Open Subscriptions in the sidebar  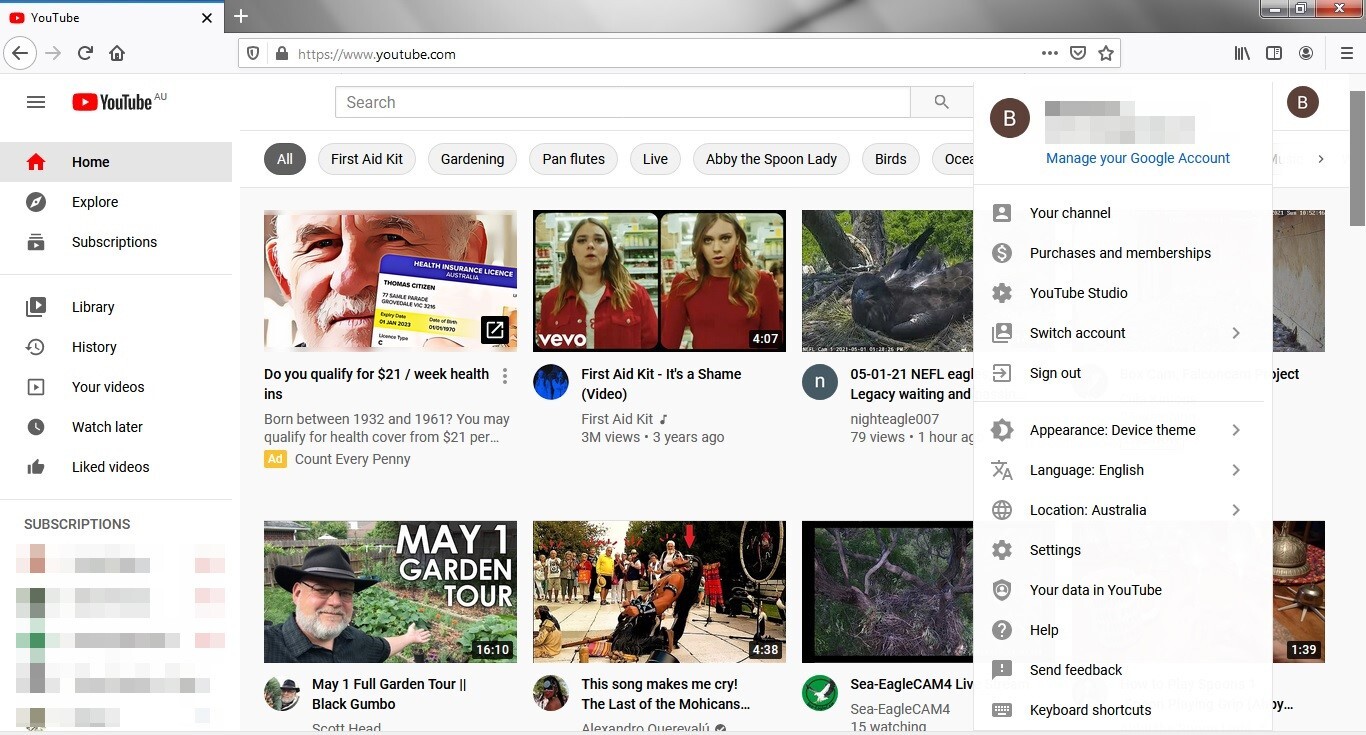click(114, 242)
